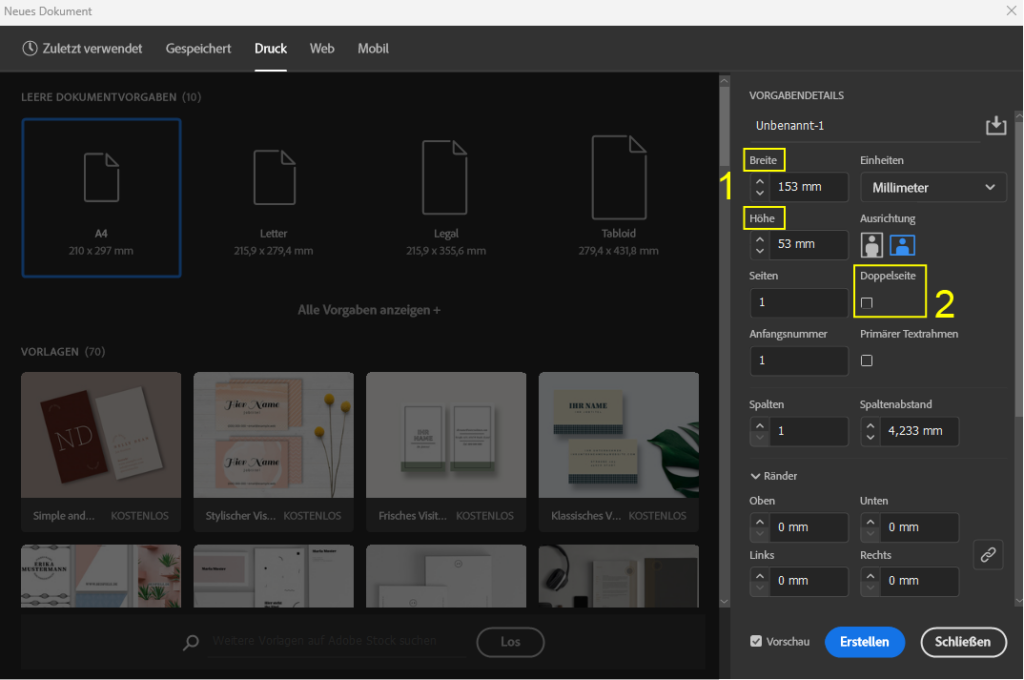This screenshot has width=1024, height=680.
Task: Click the Erstellen button
Action: (x=864, y=642)
